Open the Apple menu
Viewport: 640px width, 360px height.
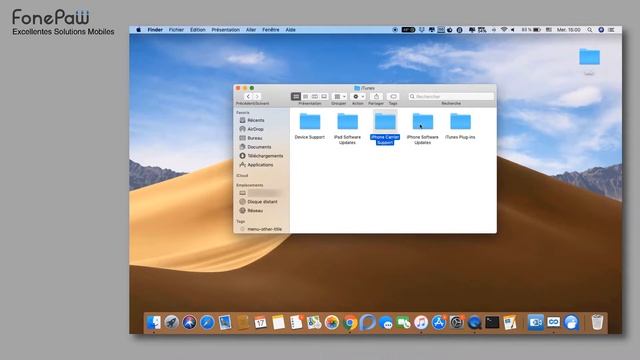[138, 30]
